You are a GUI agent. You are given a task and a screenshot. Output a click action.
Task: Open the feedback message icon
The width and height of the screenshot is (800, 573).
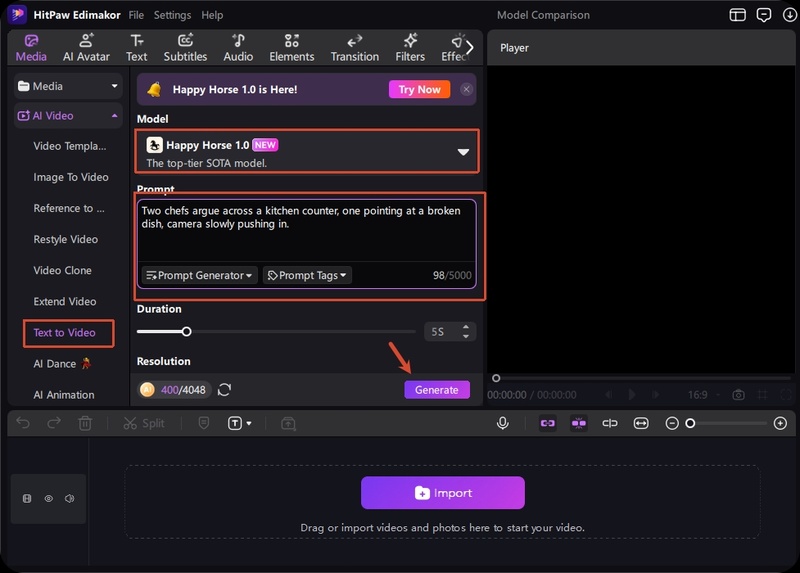[x=763, y=15]
